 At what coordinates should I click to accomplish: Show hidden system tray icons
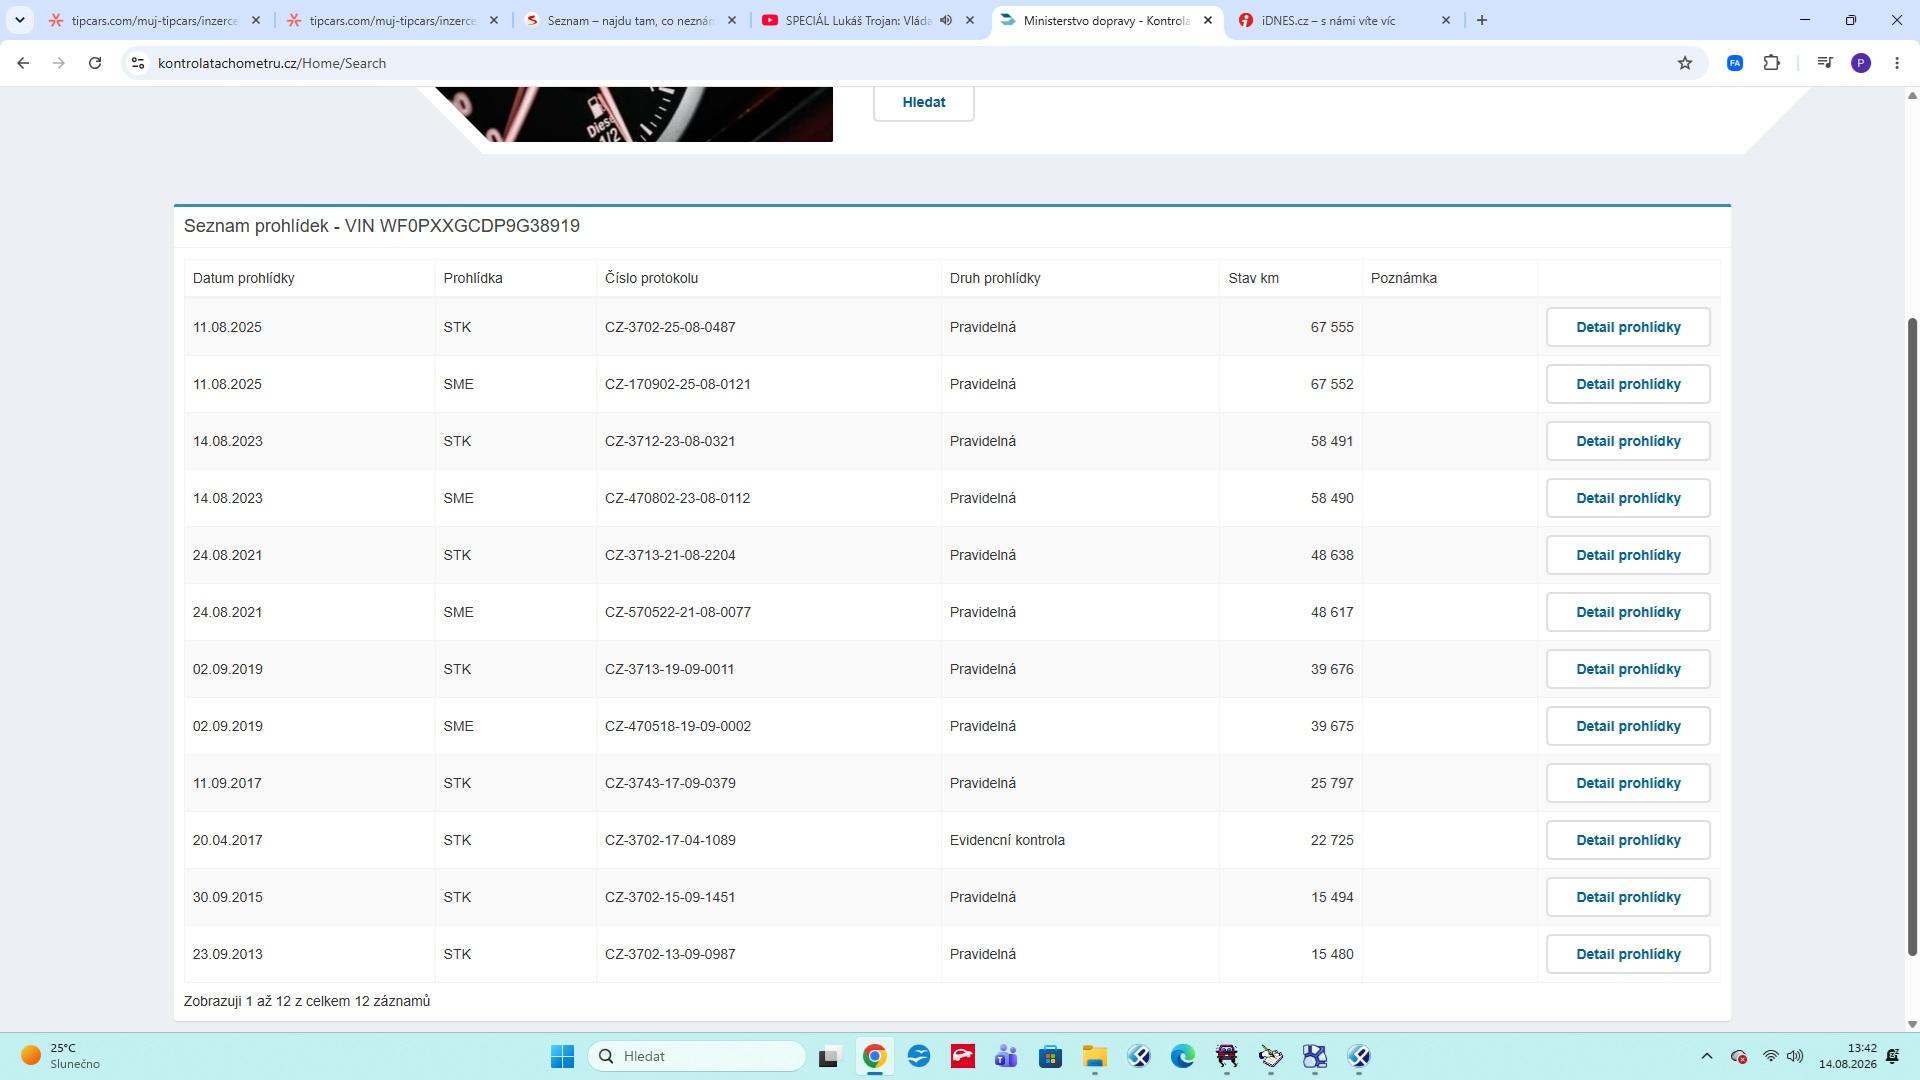click(1707, 1056)
